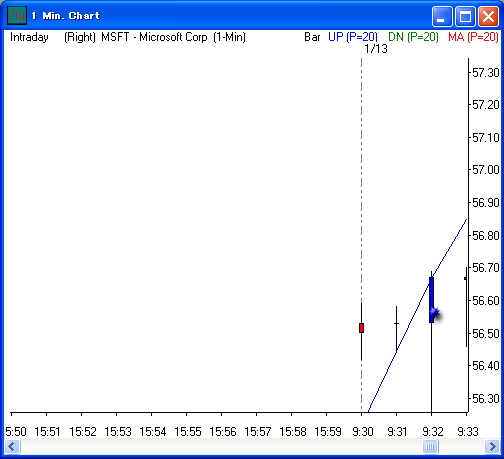Viewport: 504px width, 459px height.
Task: Click the scroll left arrow
Action: point(12,446)
